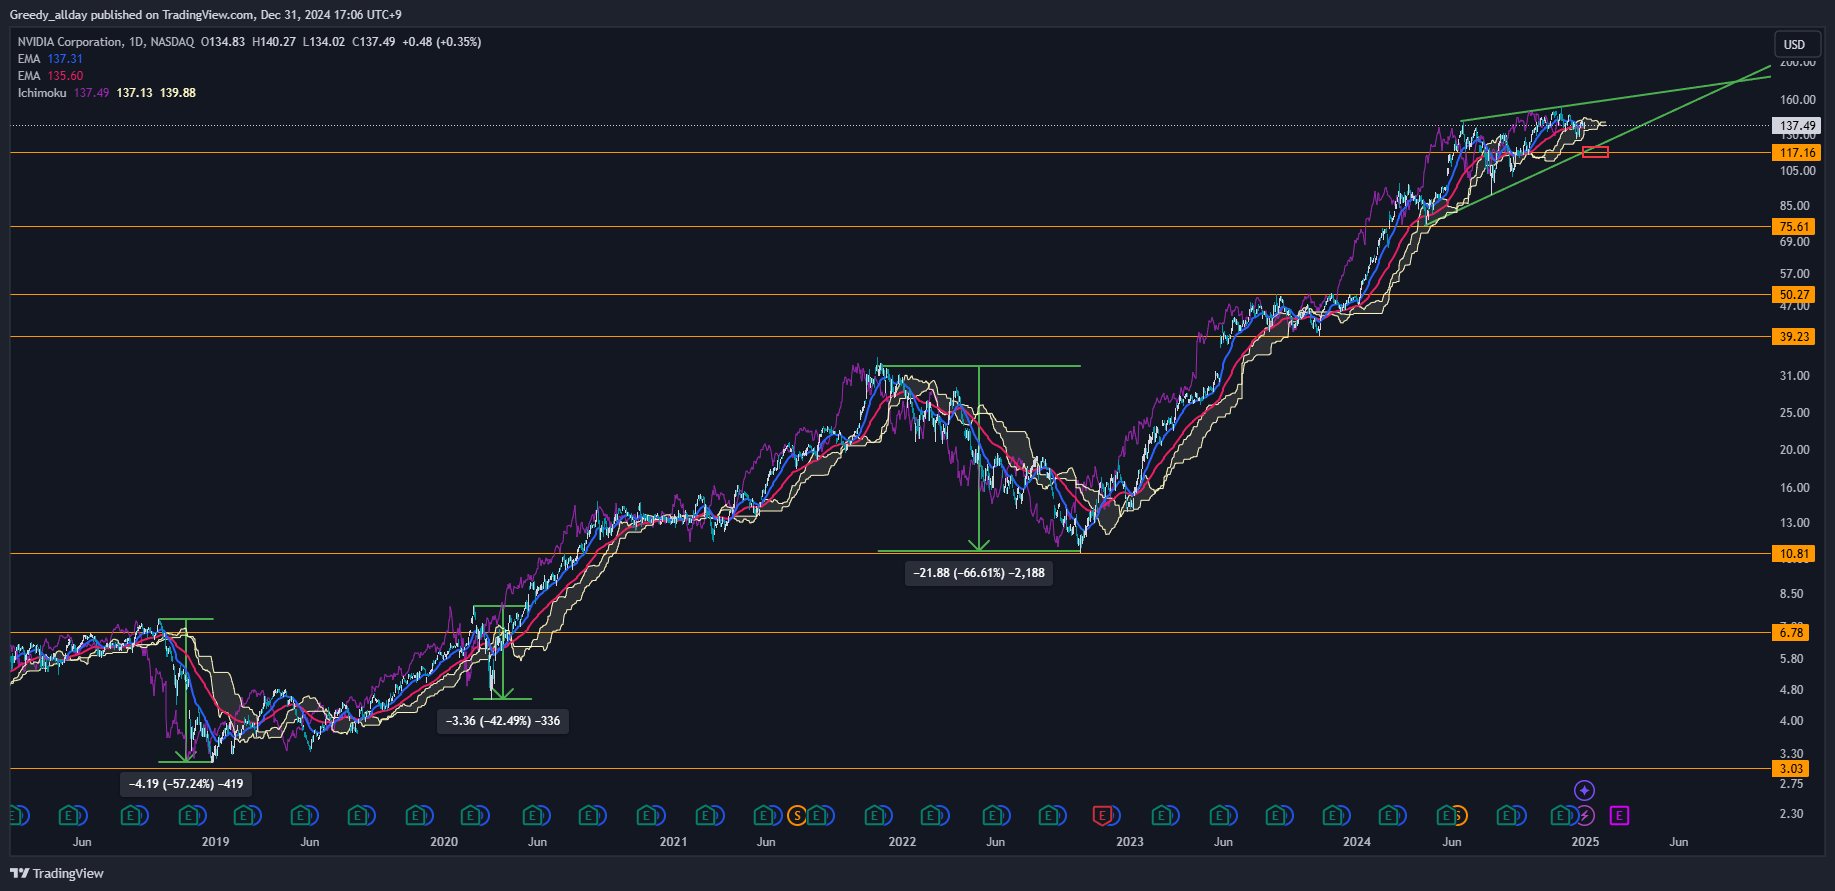This screenshot has width=1835, height=891.
Task: Click the purple lightning bolt event icon
Action: coord(1585,816)
